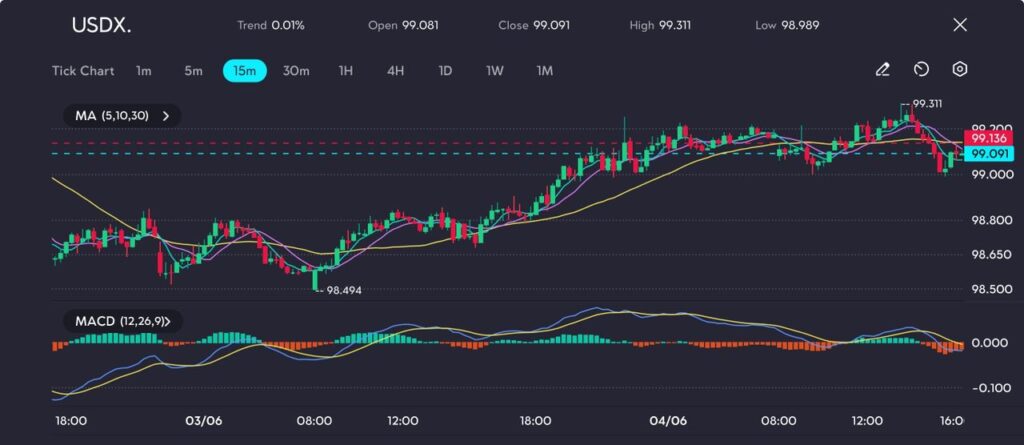Choose the 4H timeframe
The width and height of the screenshot is (1024, 445).
(x=395, y=71)
